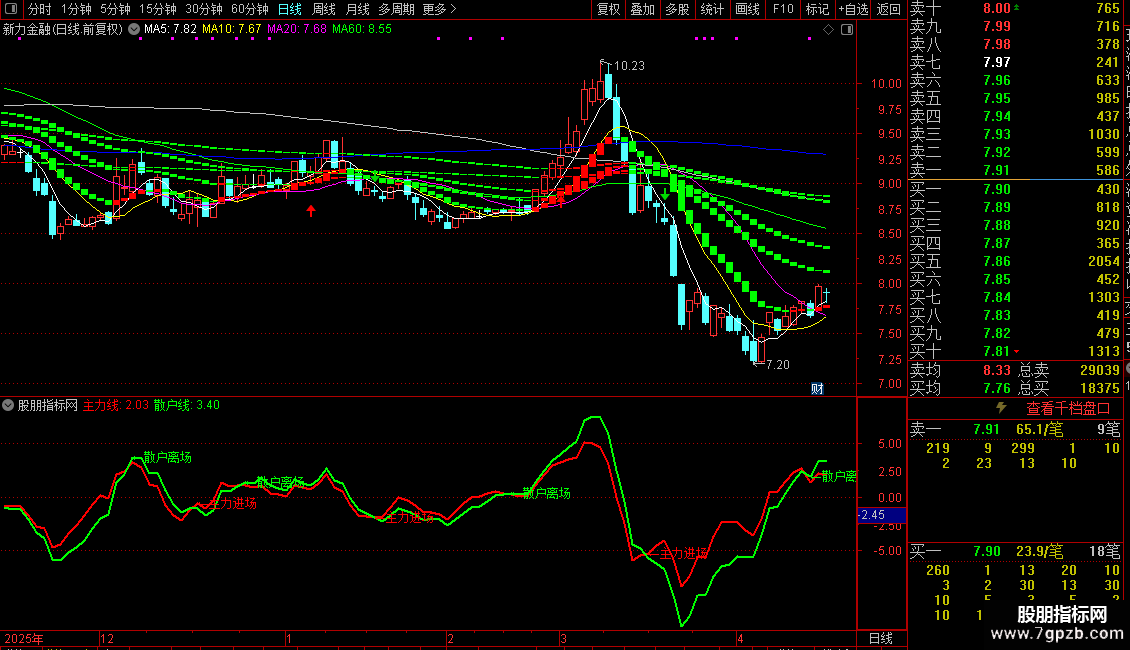1130x650 pixels.
Task: Add stock via +自选 button
Action: pyautogui.click(x=853, y=9)
